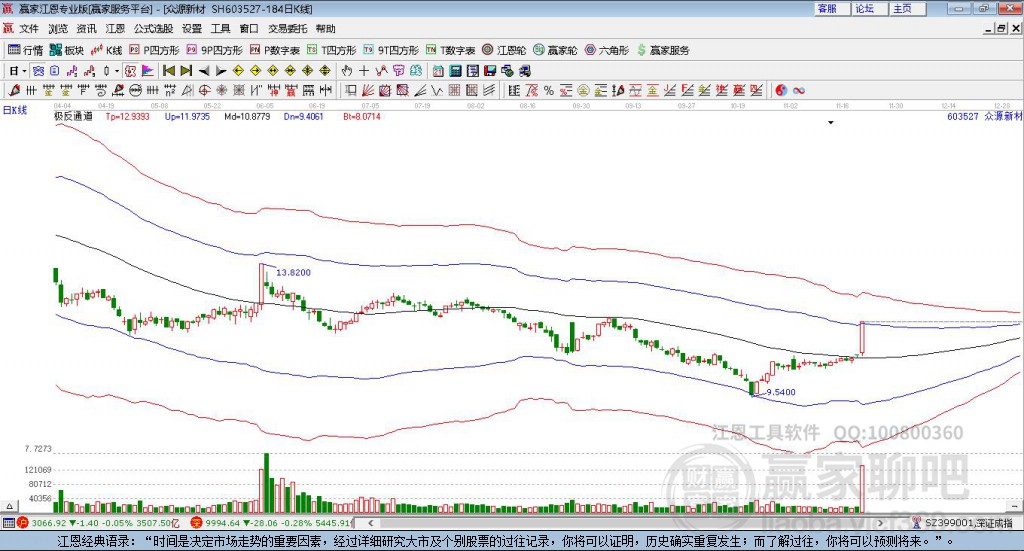
Task: Open the 设置 menu
Action: 192,29
